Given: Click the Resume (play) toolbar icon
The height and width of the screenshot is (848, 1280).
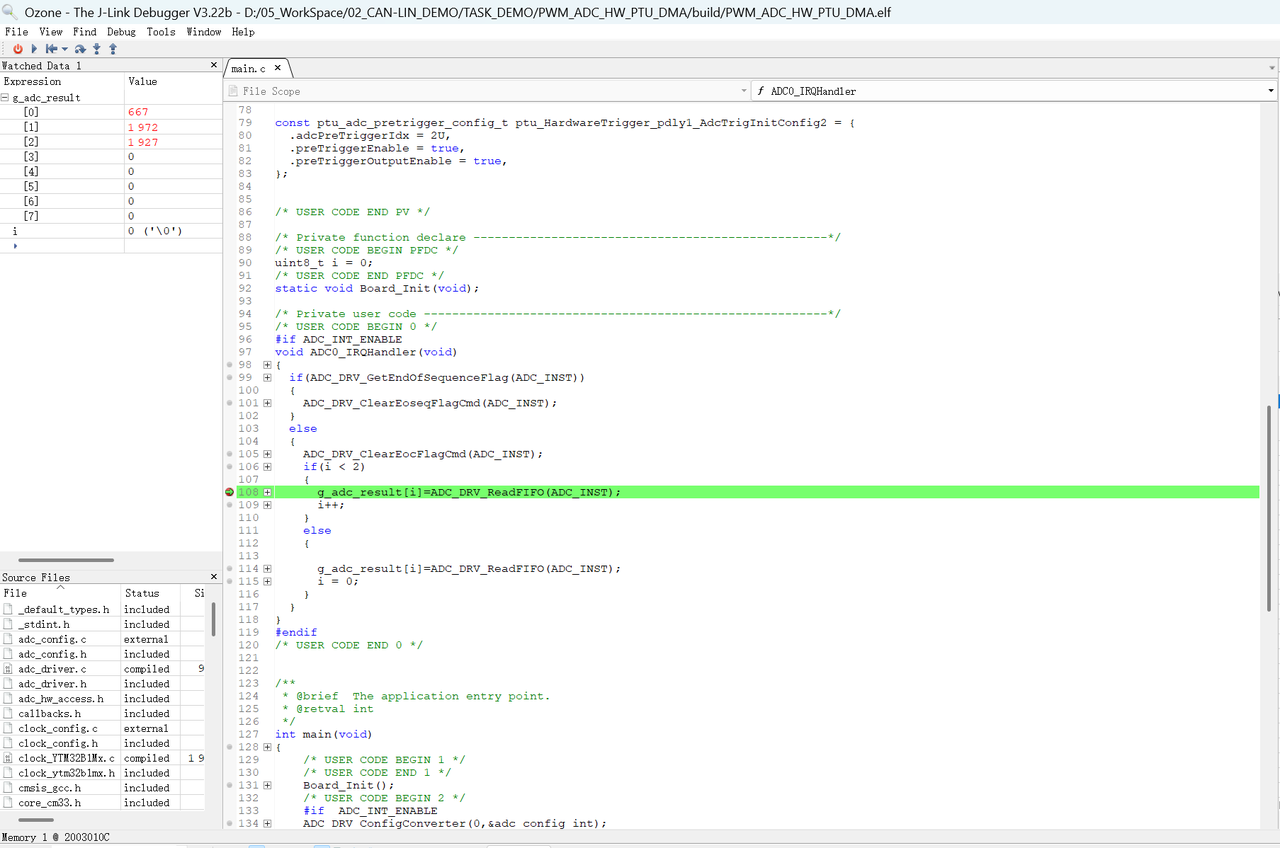Looking at the screenshot, I should coord(34,48).
